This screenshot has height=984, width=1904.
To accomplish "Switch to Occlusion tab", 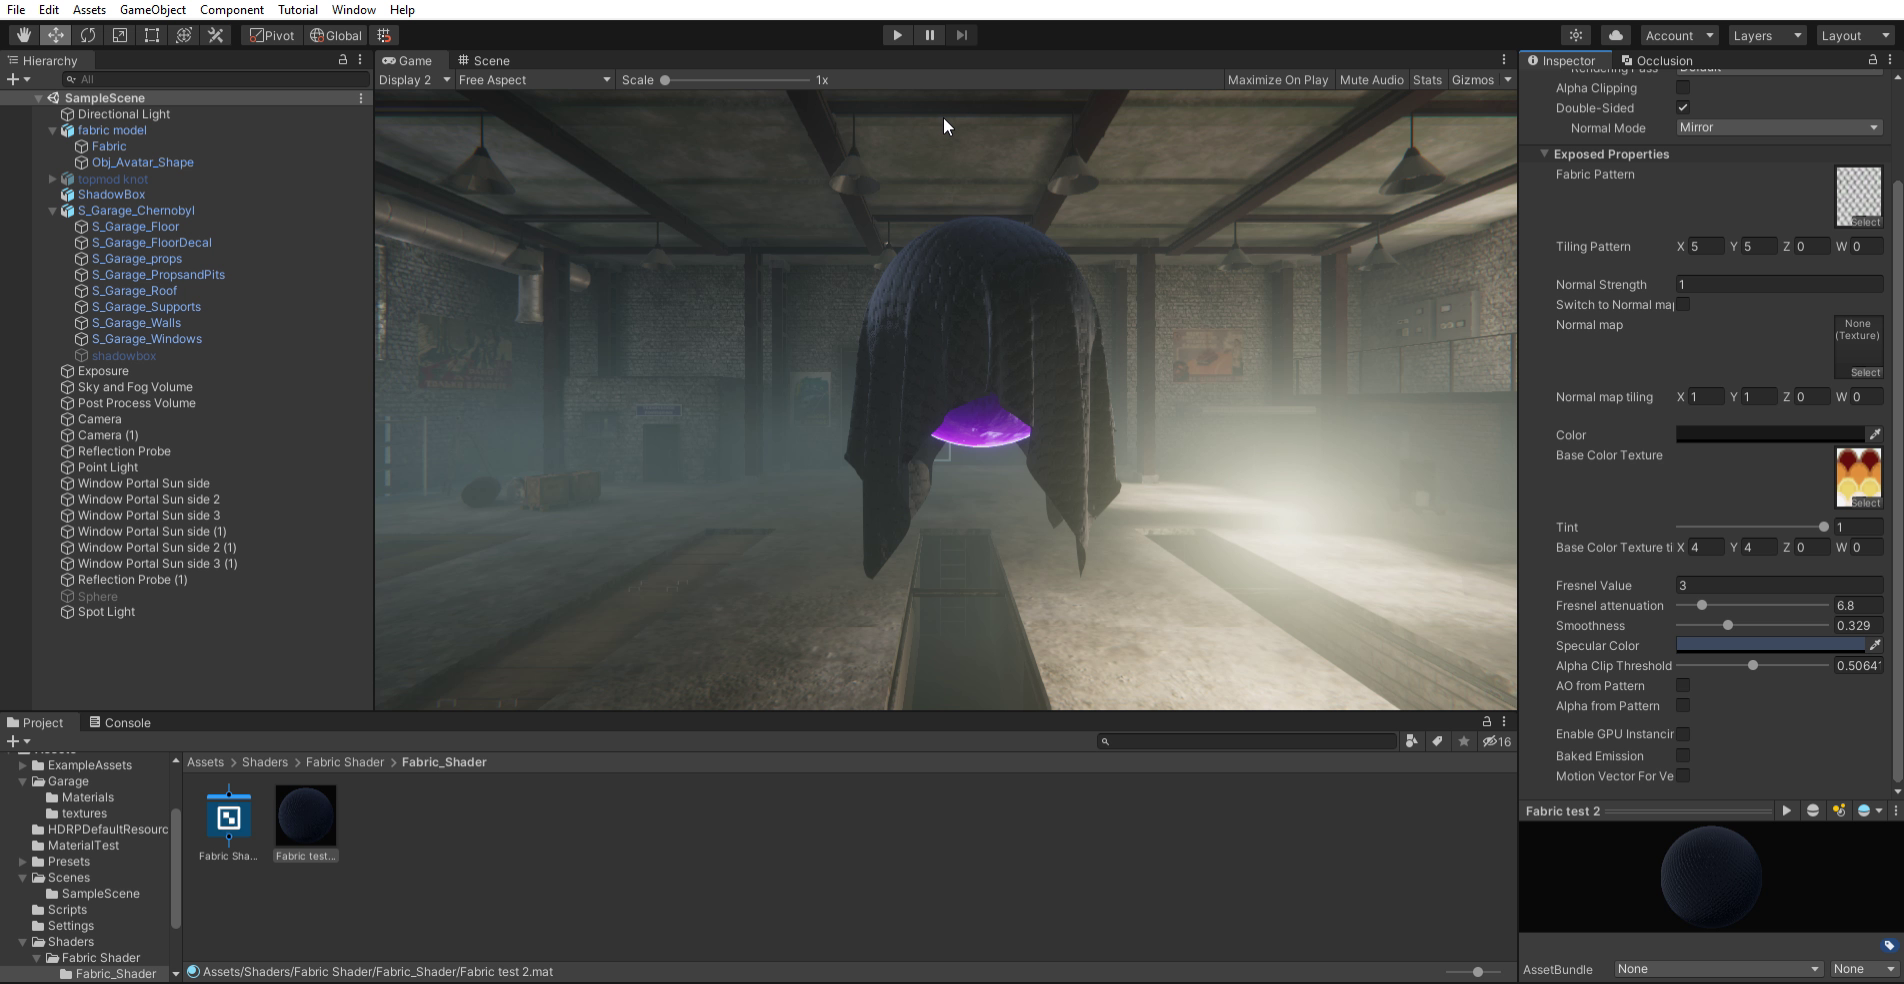I will [x=1657, y=60].
